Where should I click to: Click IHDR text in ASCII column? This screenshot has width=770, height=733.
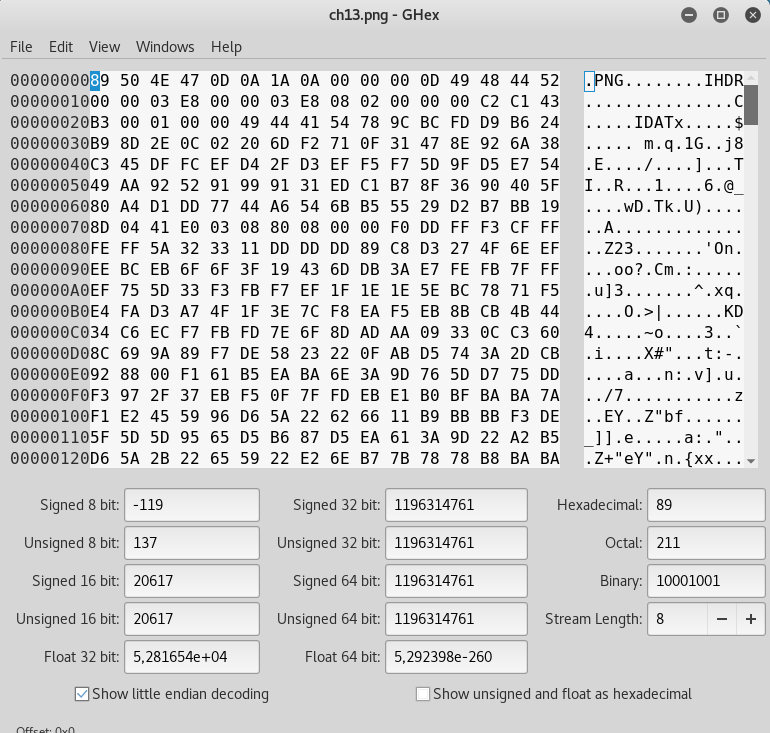coord(723,80)
